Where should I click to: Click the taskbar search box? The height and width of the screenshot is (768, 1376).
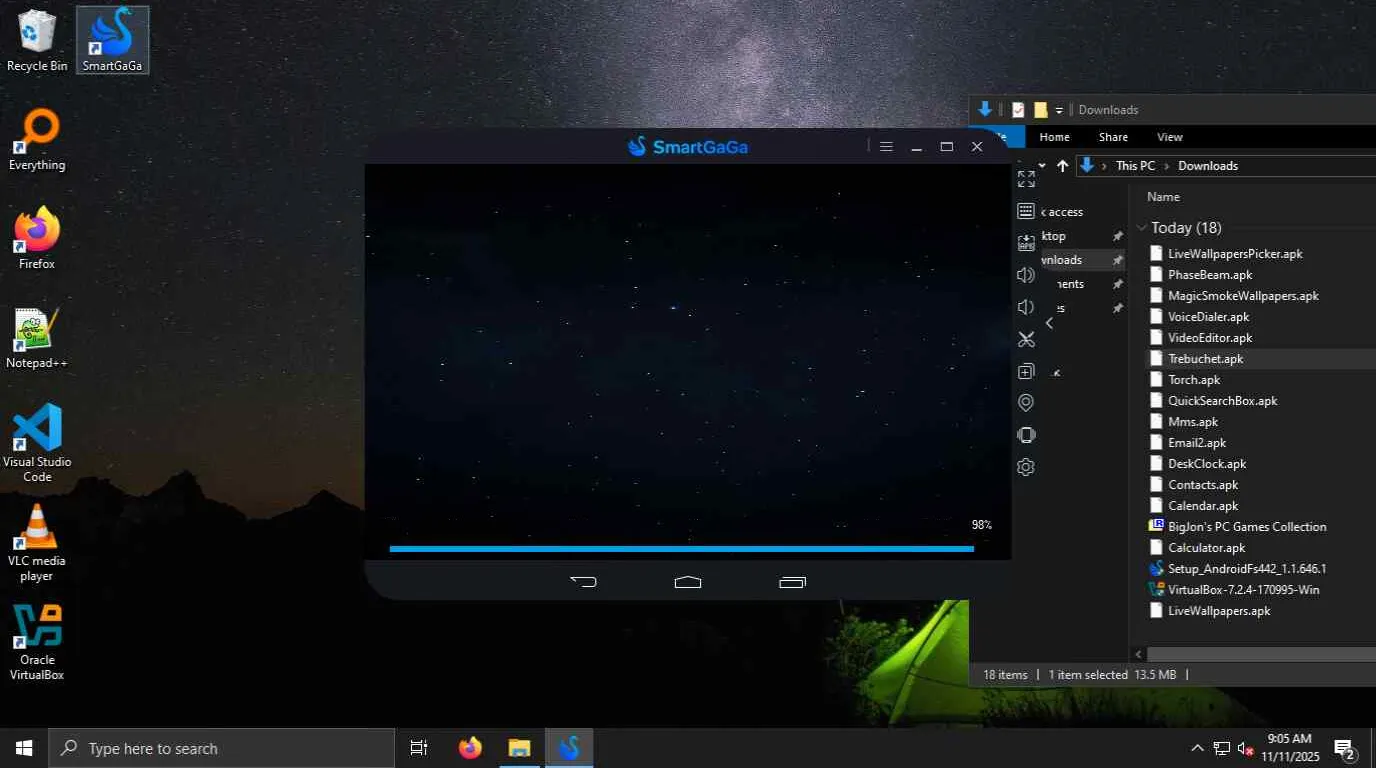click(222, 748)
